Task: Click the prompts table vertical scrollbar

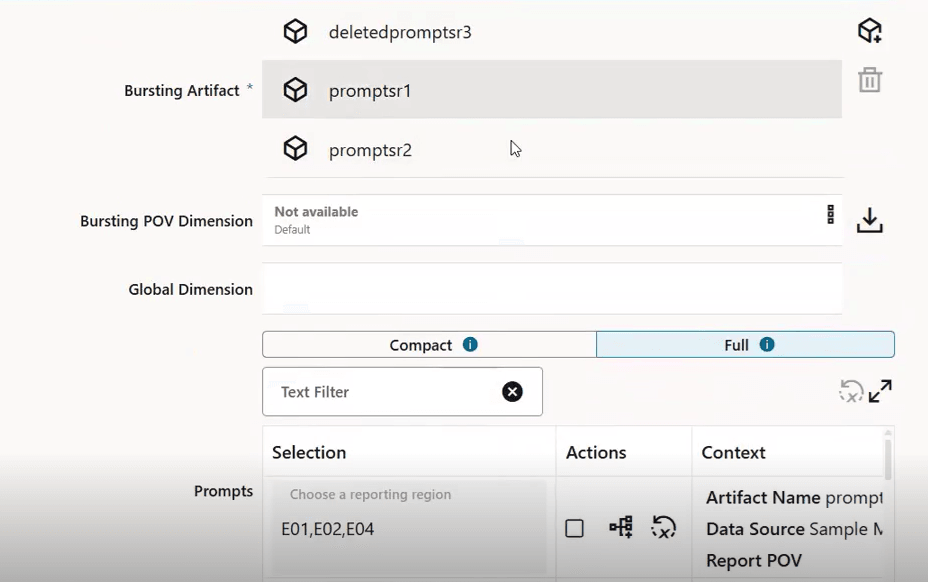Action: (x=888, y=459)
